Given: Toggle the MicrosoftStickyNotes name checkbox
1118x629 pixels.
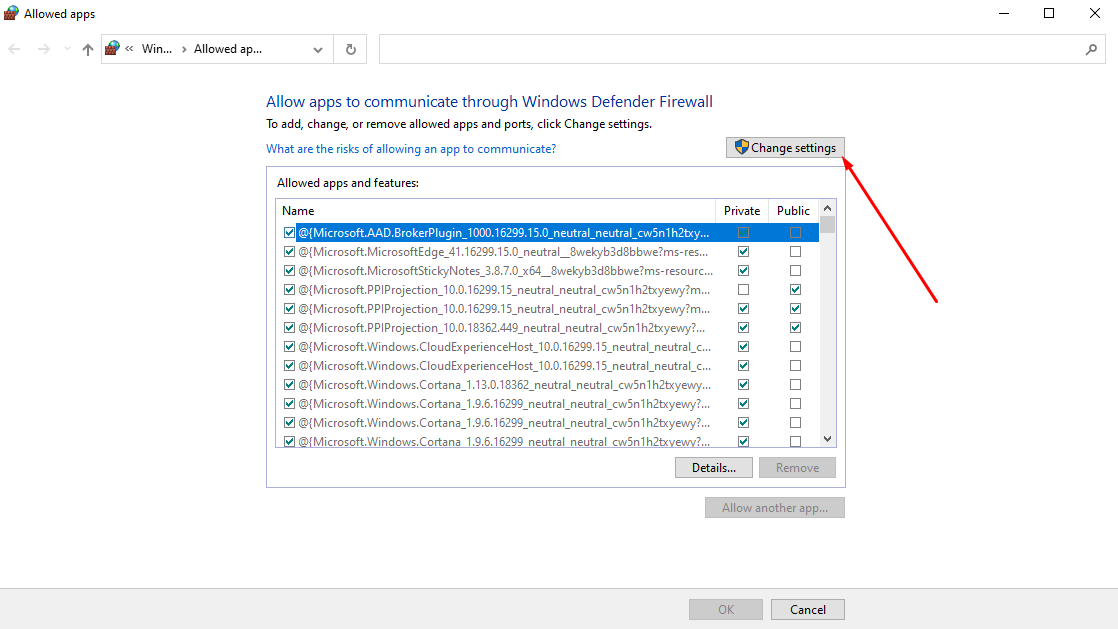Looking at the screenshot, I should 289,270.
